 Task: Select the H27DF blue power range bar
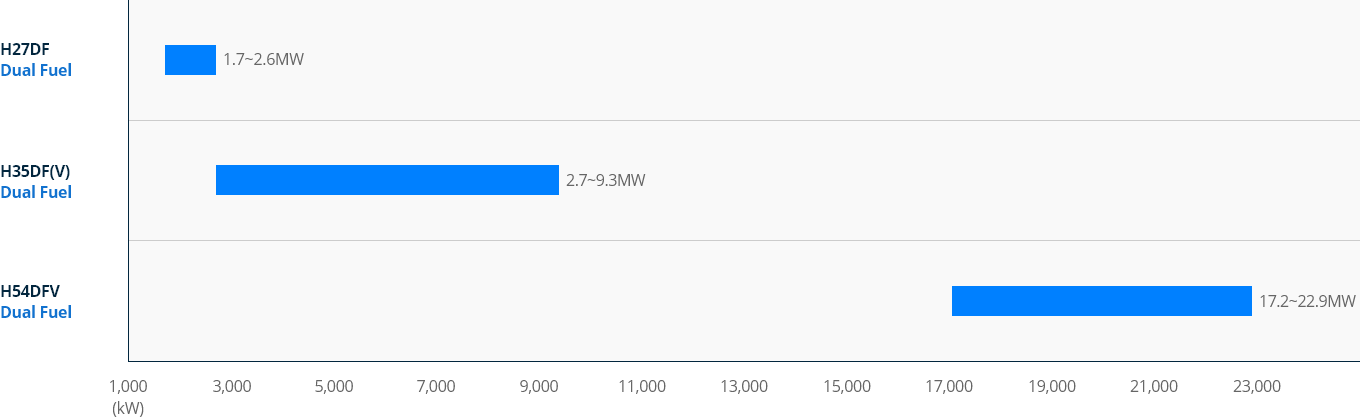(x=190, y=60)
